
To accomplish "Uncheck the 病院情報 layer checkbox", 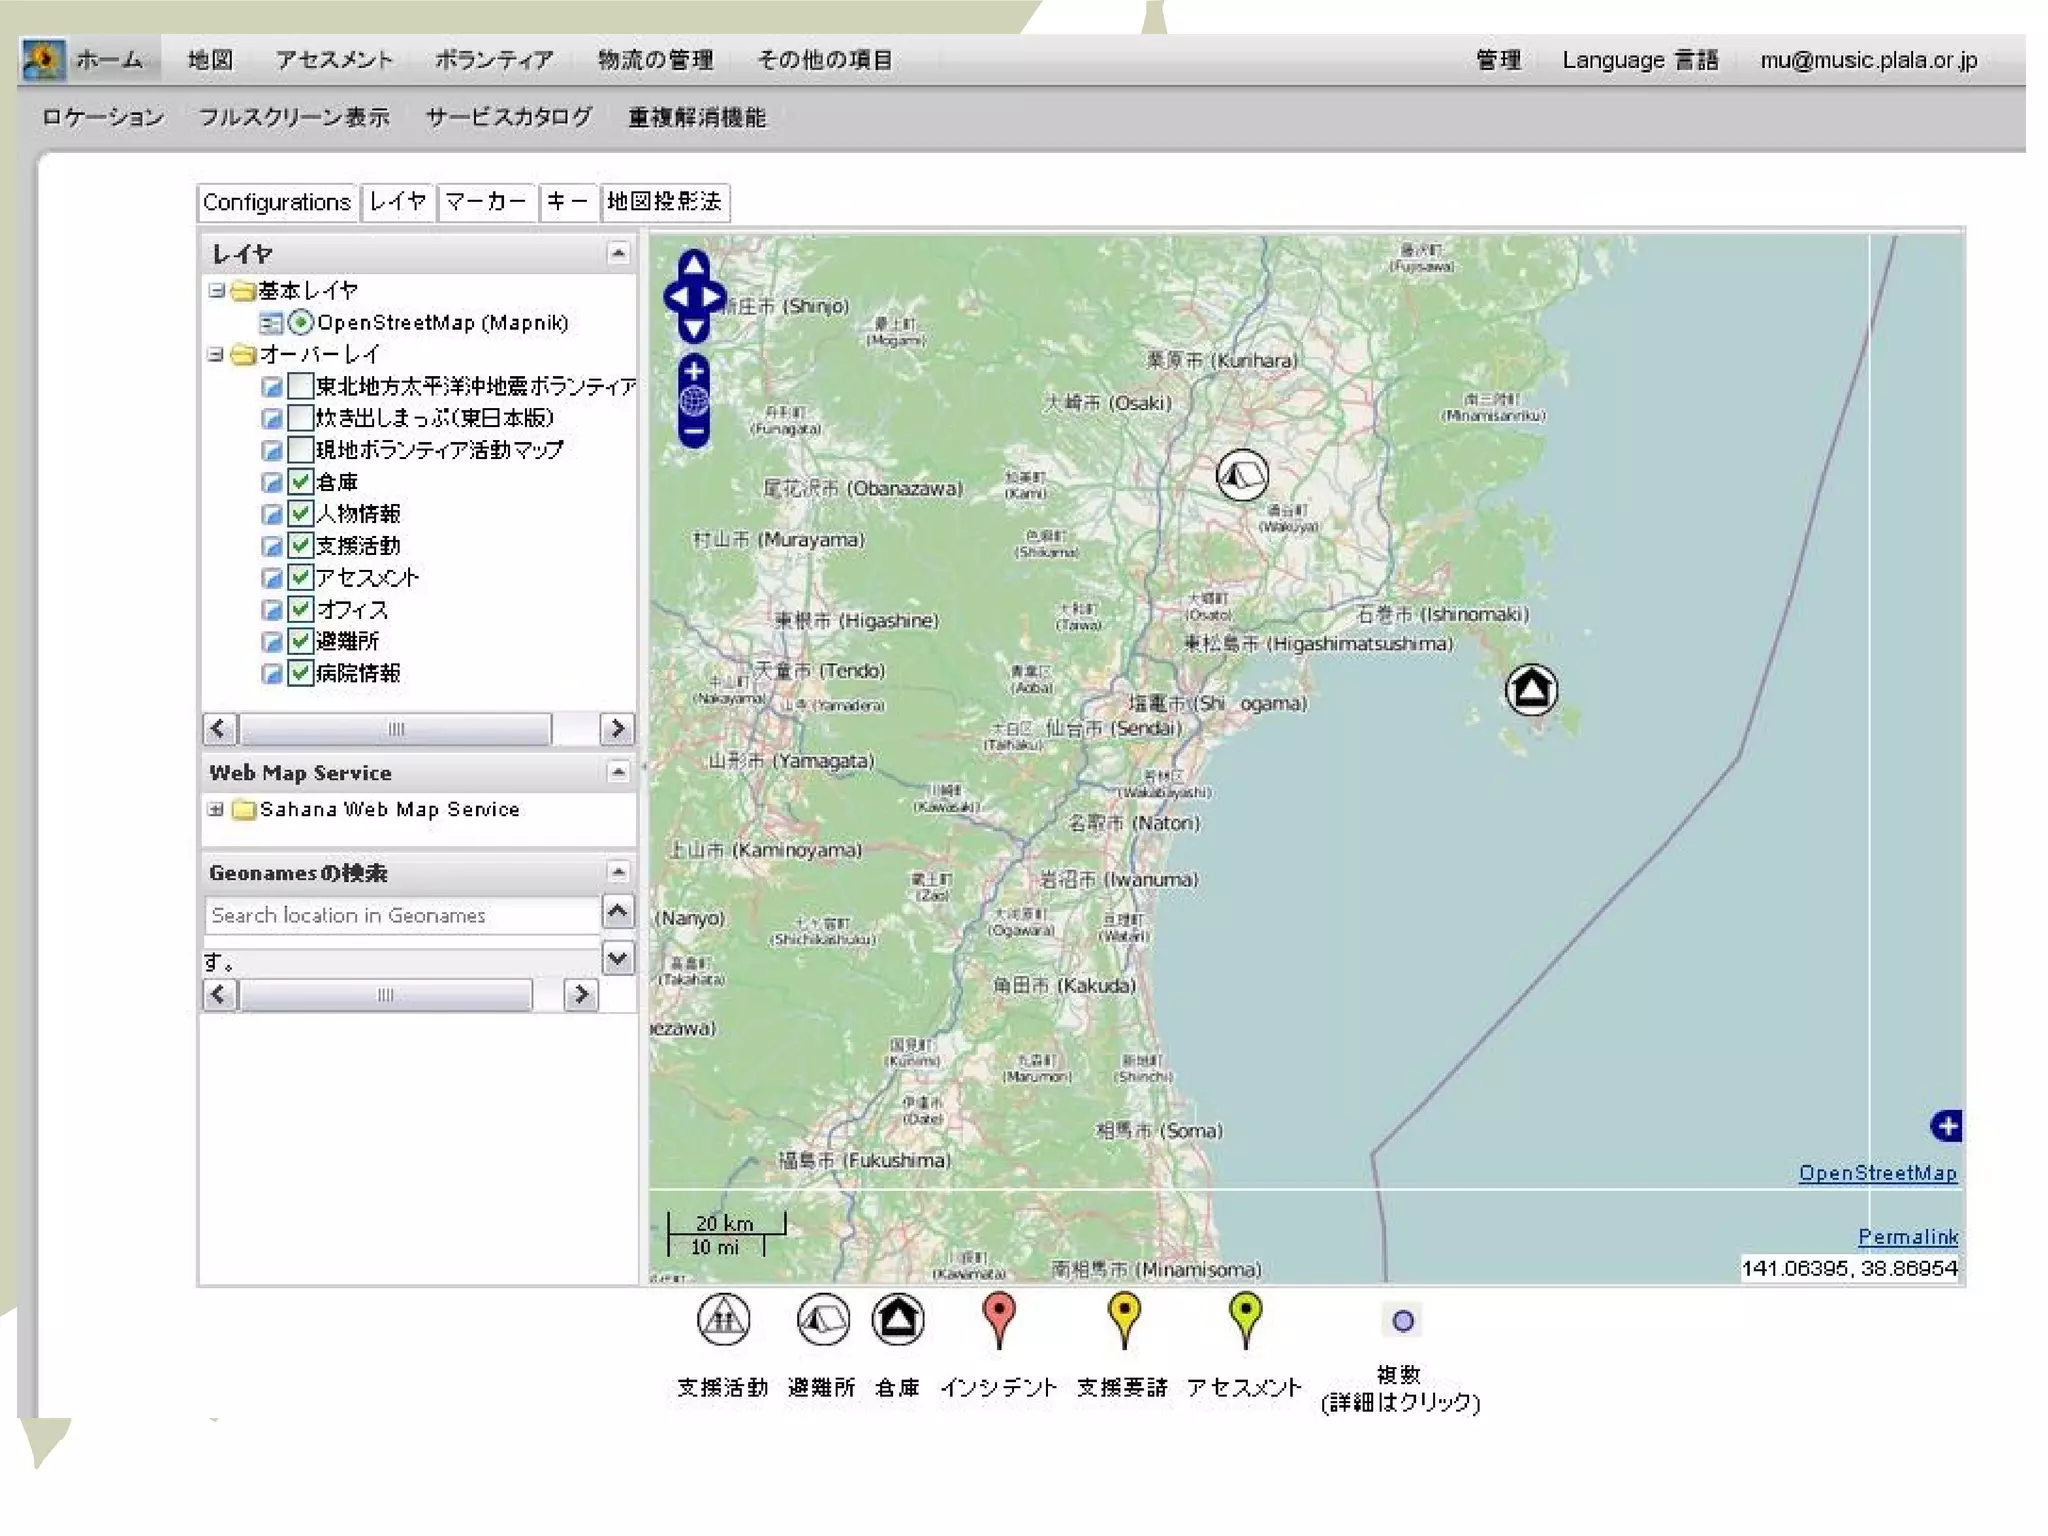I will tap(300, 673).
